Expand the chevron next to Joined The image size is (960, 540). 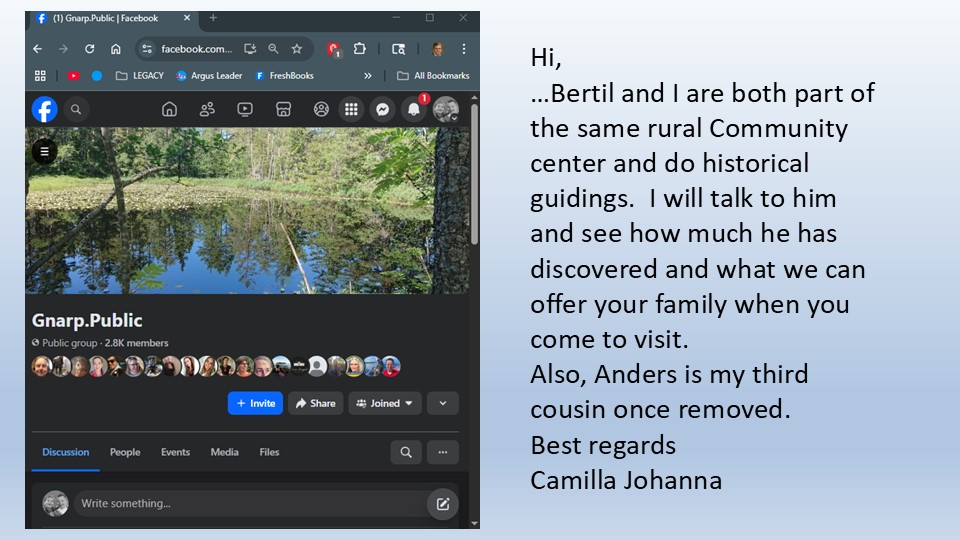tap(443, 403)
